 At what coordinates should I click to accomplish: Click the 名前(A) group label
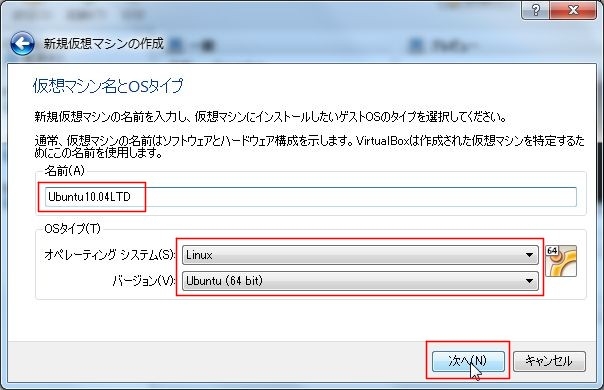point(64,171)
